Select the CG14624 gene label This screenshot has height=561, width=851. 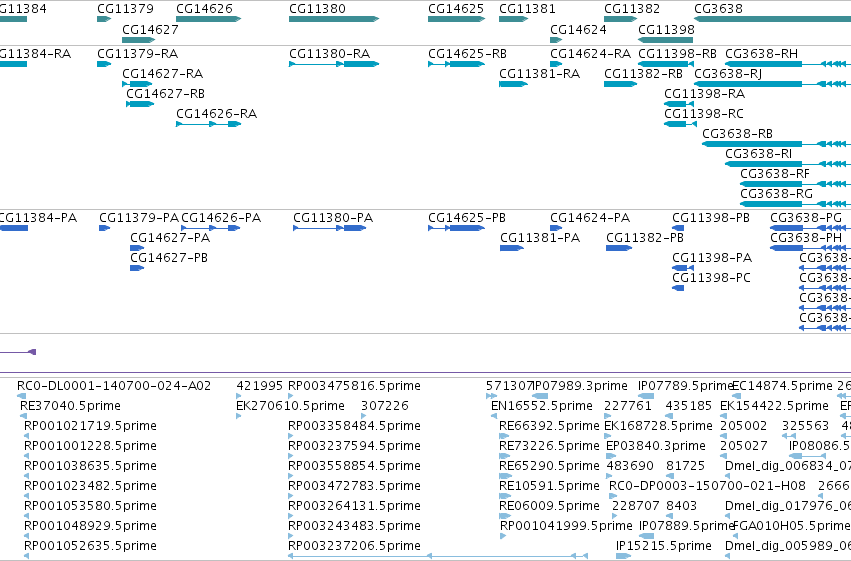tap(578, 29)
